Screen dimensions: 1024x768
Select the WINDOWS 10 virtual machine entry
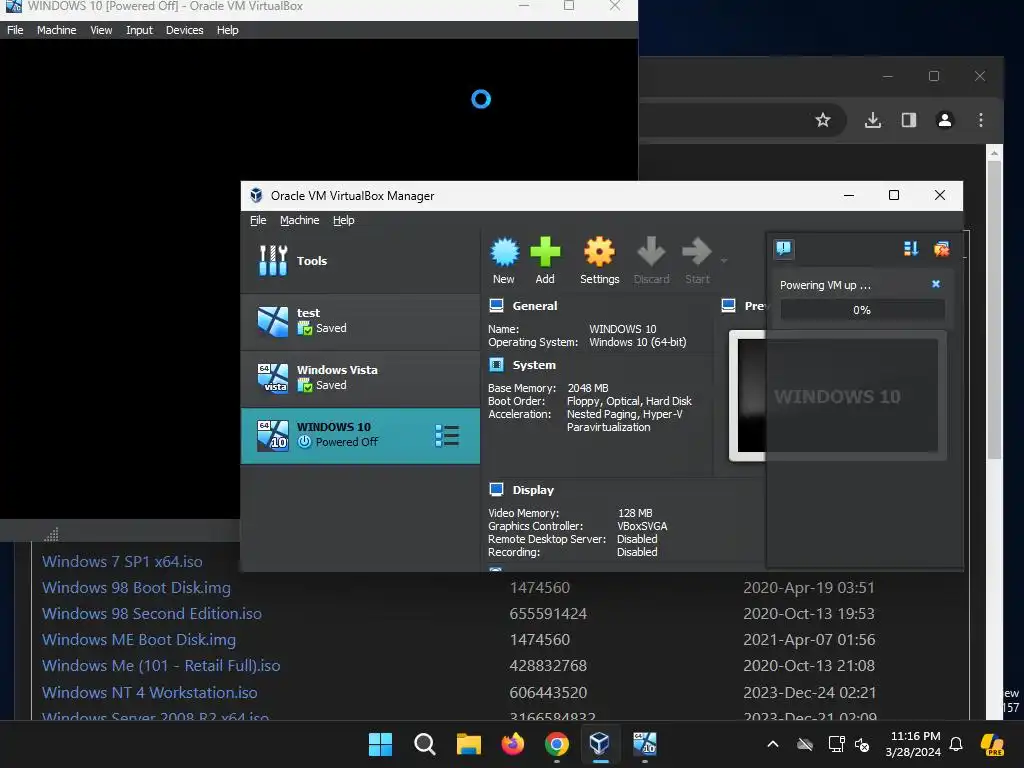click(360, 436)
